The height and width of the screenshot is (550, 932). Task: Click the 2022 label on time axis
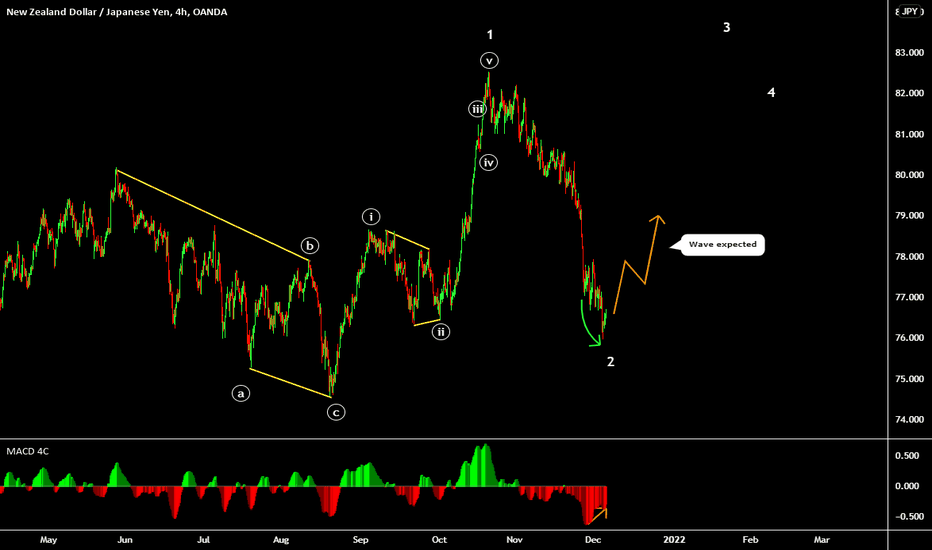point(674,540)
